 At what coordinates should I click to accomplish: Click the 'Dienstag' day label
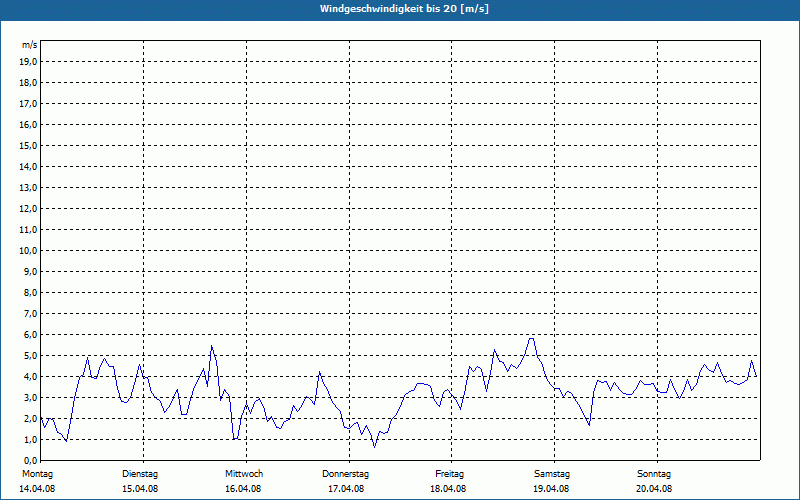point(140,474)
